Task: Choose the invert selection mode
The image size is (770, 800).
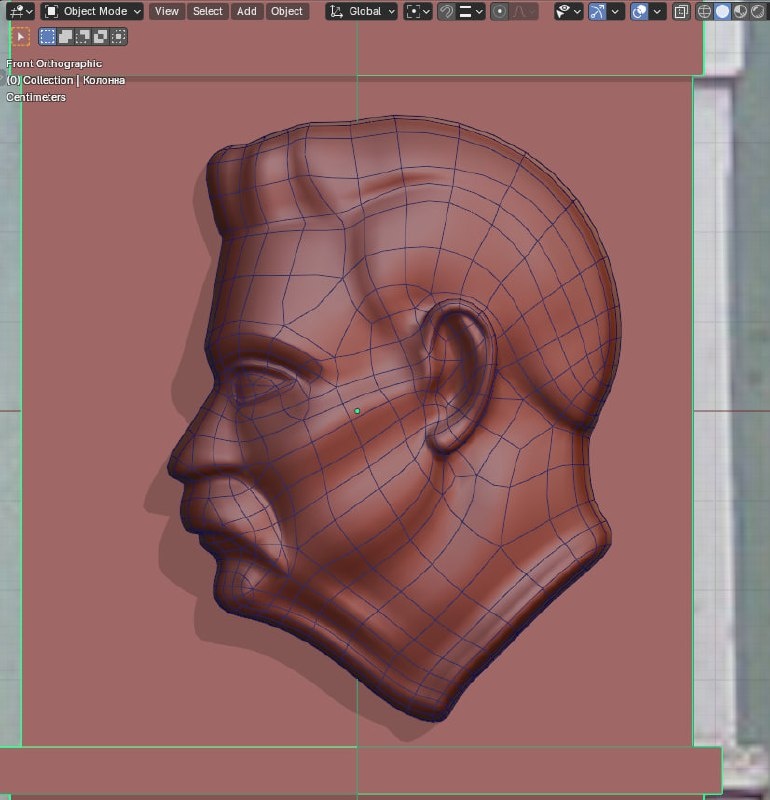Action: pyautogui.click(x=101, y=37)
